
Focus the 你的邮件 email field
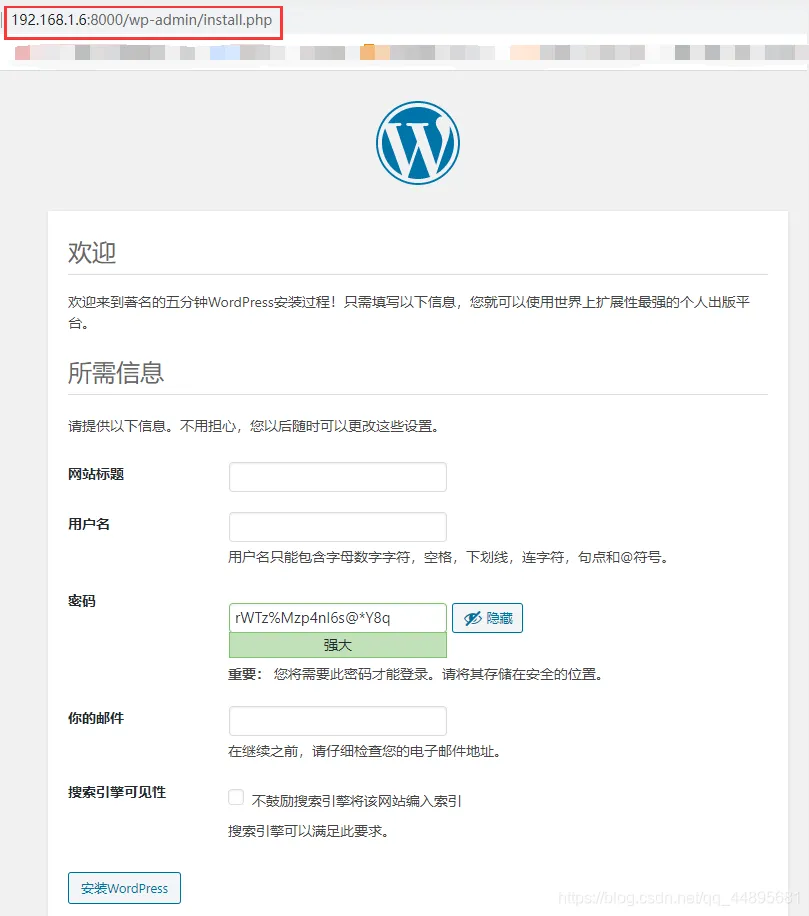click(x=338, y=721)
